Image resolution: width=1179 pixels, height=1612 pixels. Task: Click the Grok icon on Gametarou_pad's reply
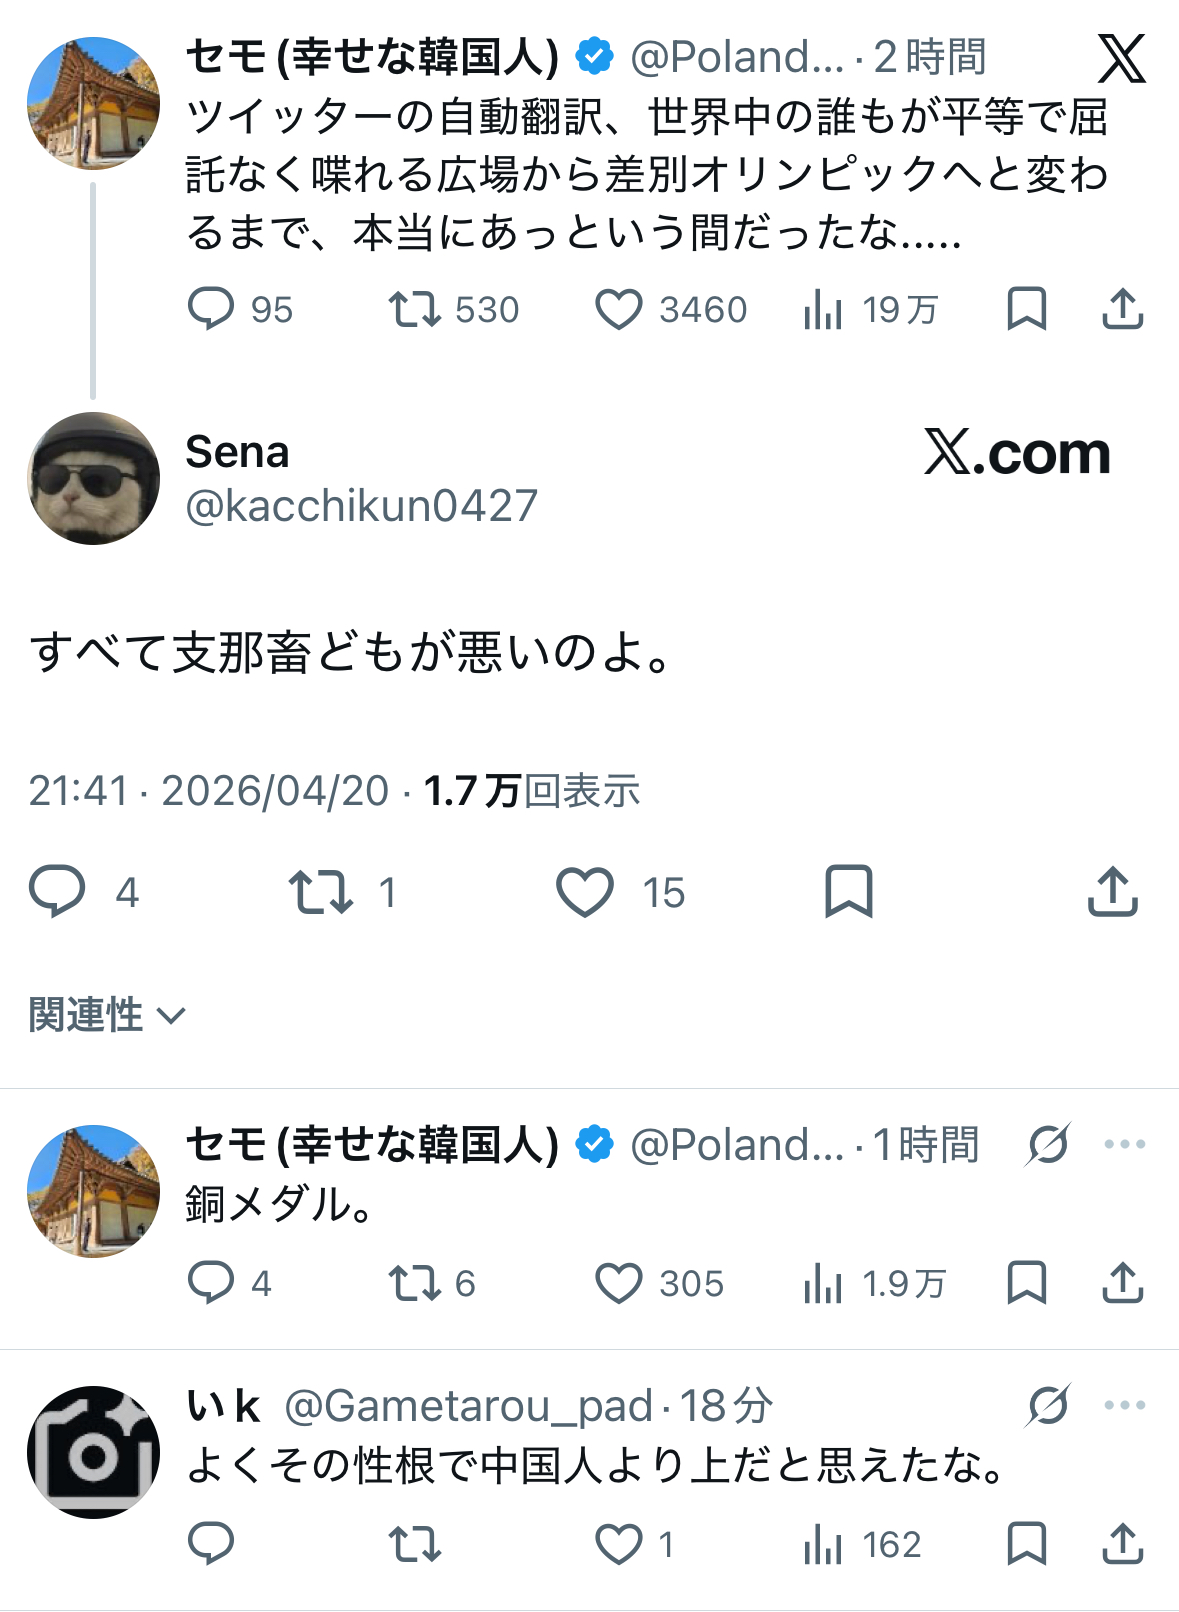1047,1405
